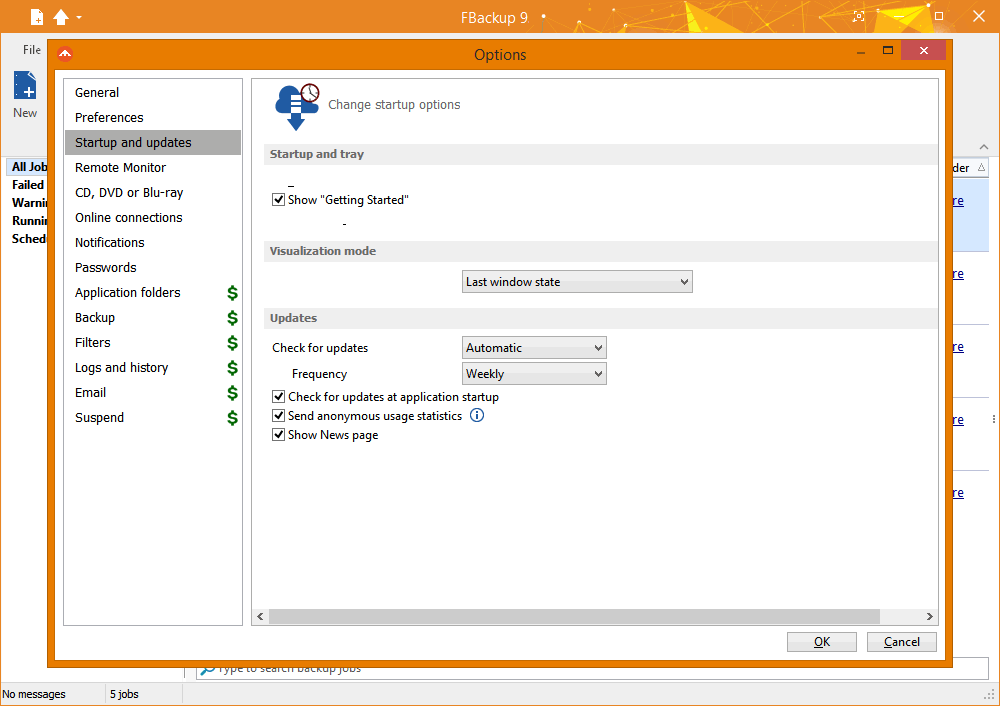This screenshot has height=706, width=1000.
Task: Select Online connections page
Action: point(153,217)
